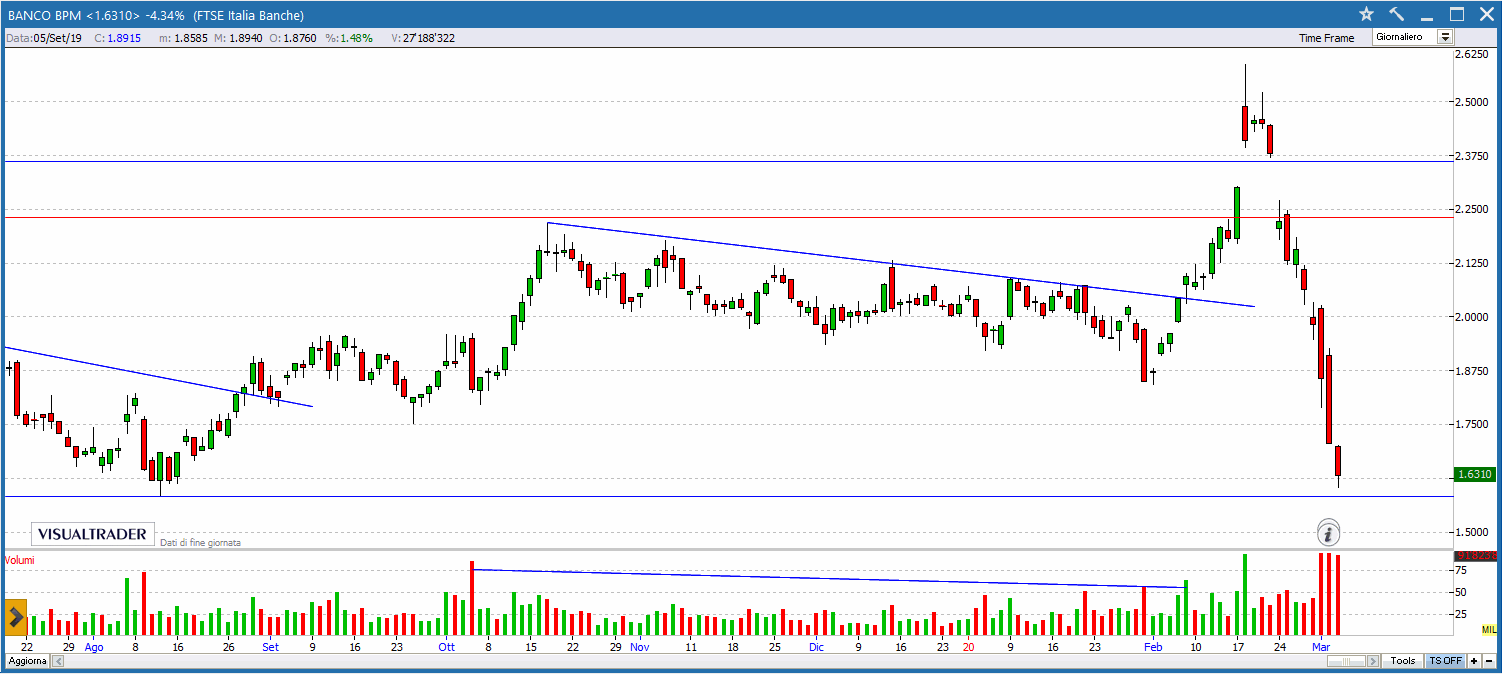Image resolution: width=1502 pixels, height=674 pixels.
Task: Toggle the TS OFF button
Action: [x=1445, y=661]
